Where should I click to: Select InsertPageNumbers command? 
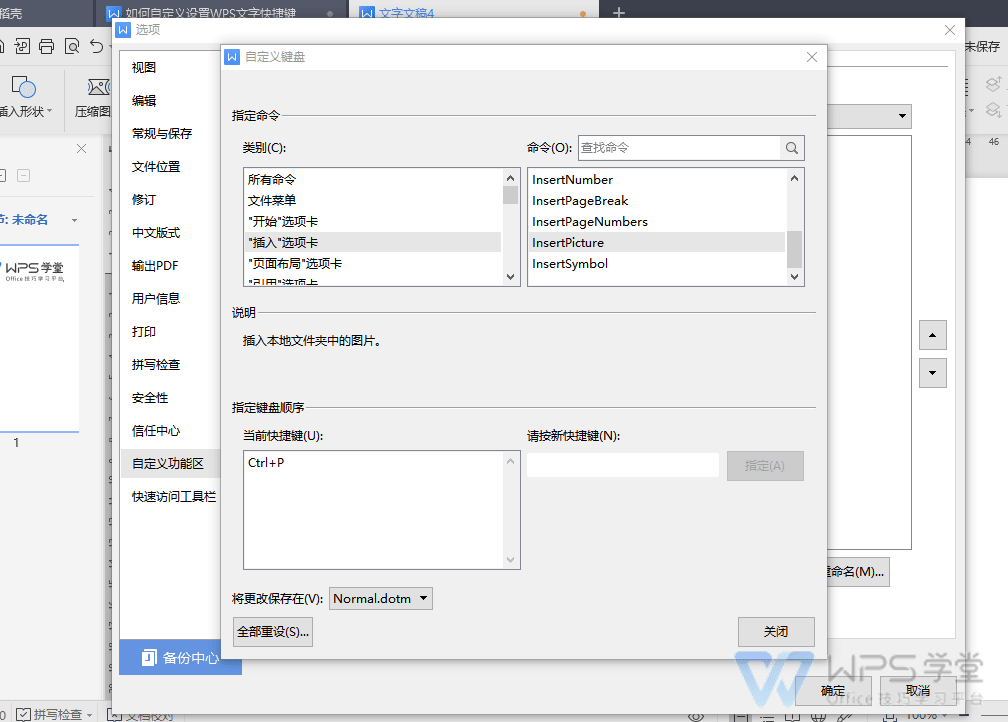(x=657, y=222)
